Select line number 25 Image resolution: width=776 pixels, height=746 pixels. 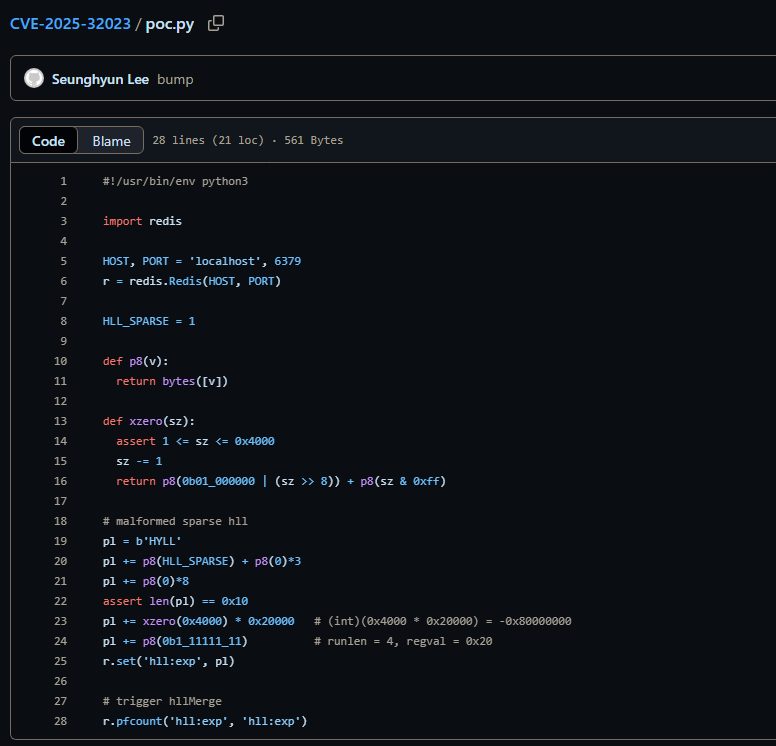60,661
